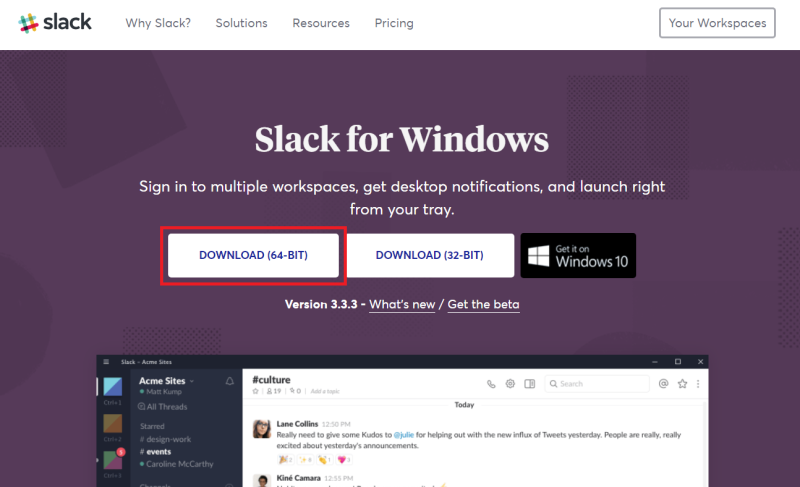The image size is (800, 487).
Task: Click the Starred section label
Action: coord(152,426)
